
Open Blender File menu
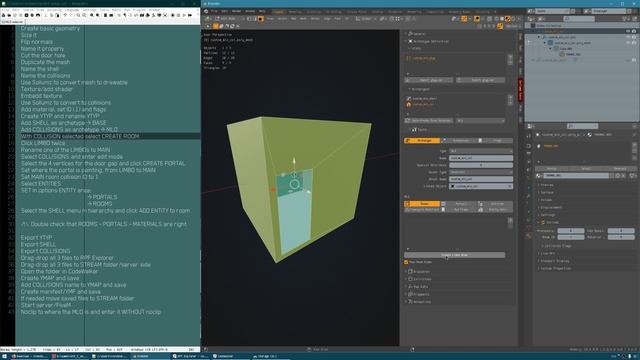(x=214, y=11)
